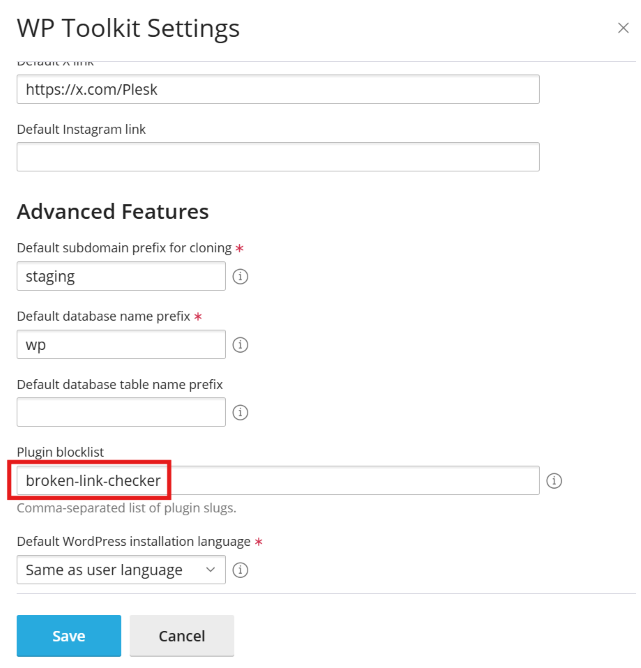The width and height of the screenshot is (641, 668).
Task: Click the subdomain prefix field containing staging
Action: pos(121,276)
